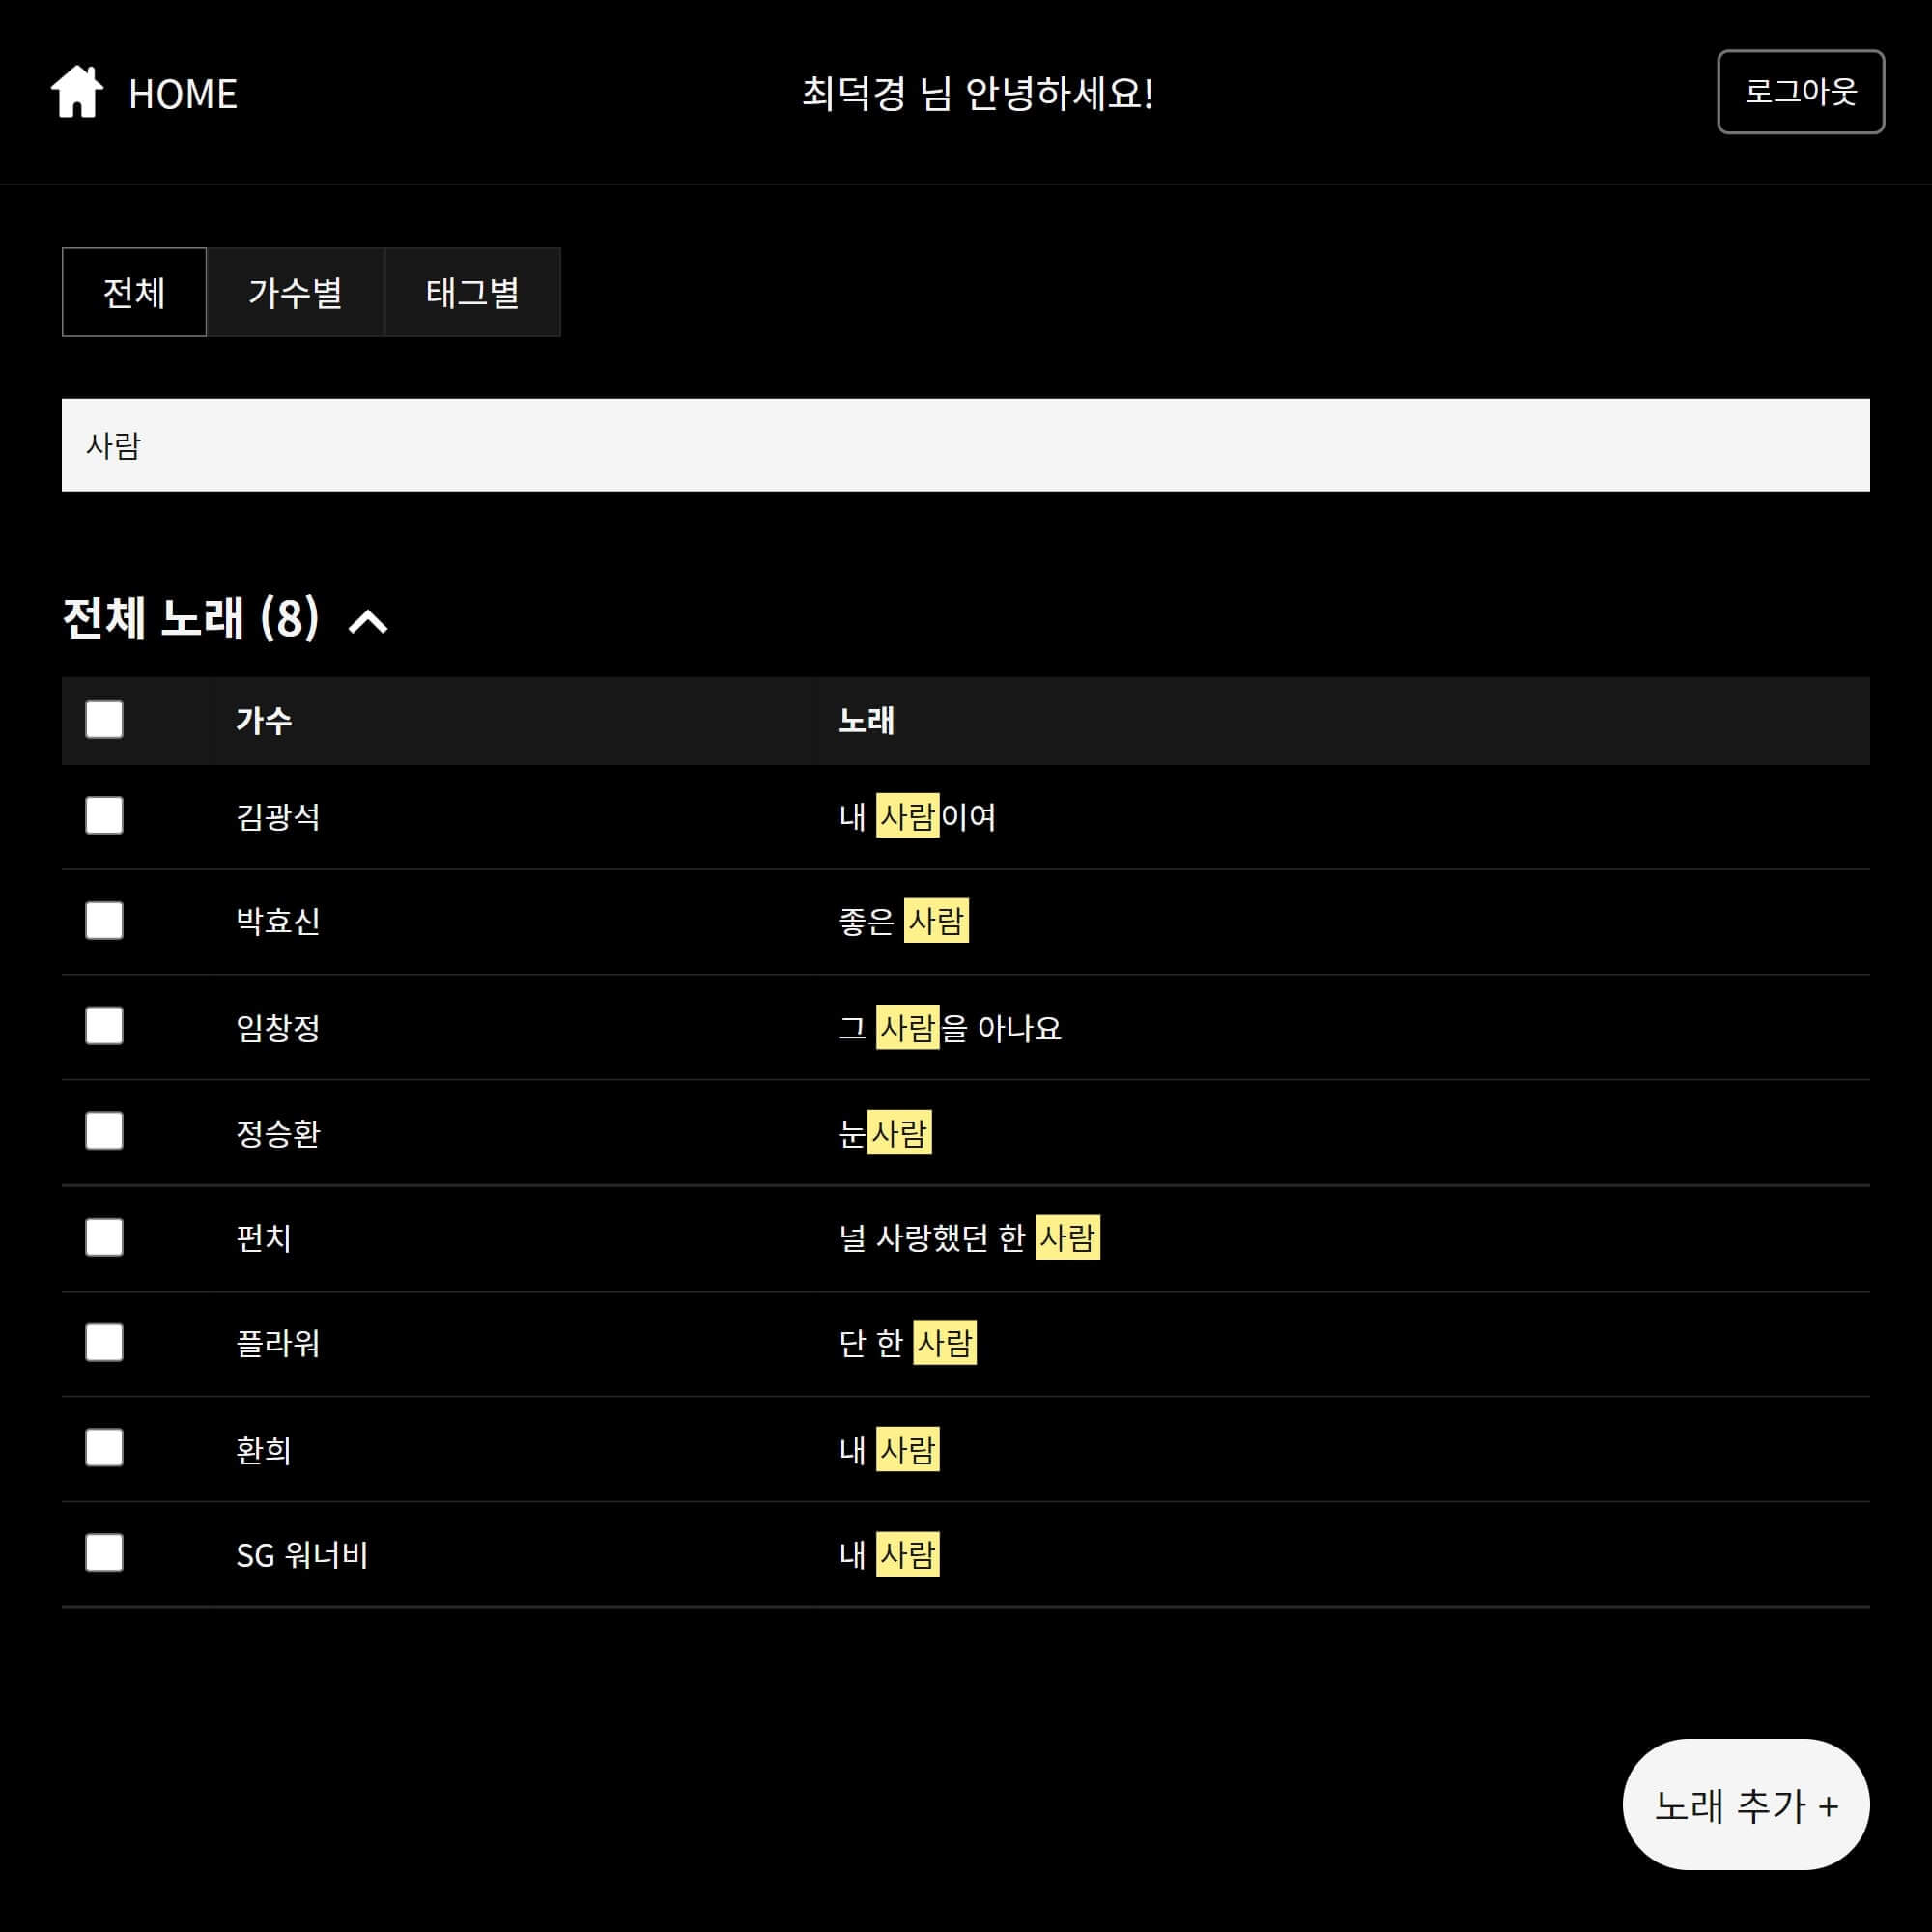Click the 노래 column header
This screenshot has width=1932, height=1932.
[x=866, y=721]
